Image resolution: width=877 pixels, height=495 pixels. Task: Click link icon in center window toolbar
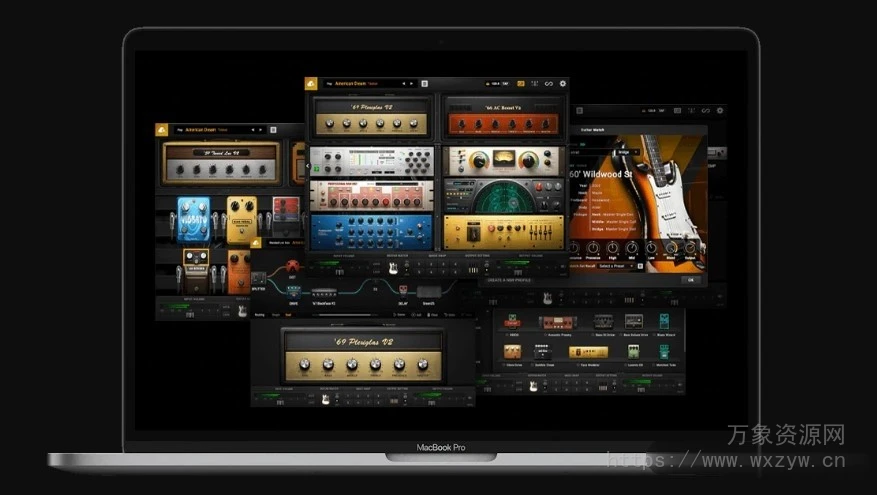click(x=549, y=83)
